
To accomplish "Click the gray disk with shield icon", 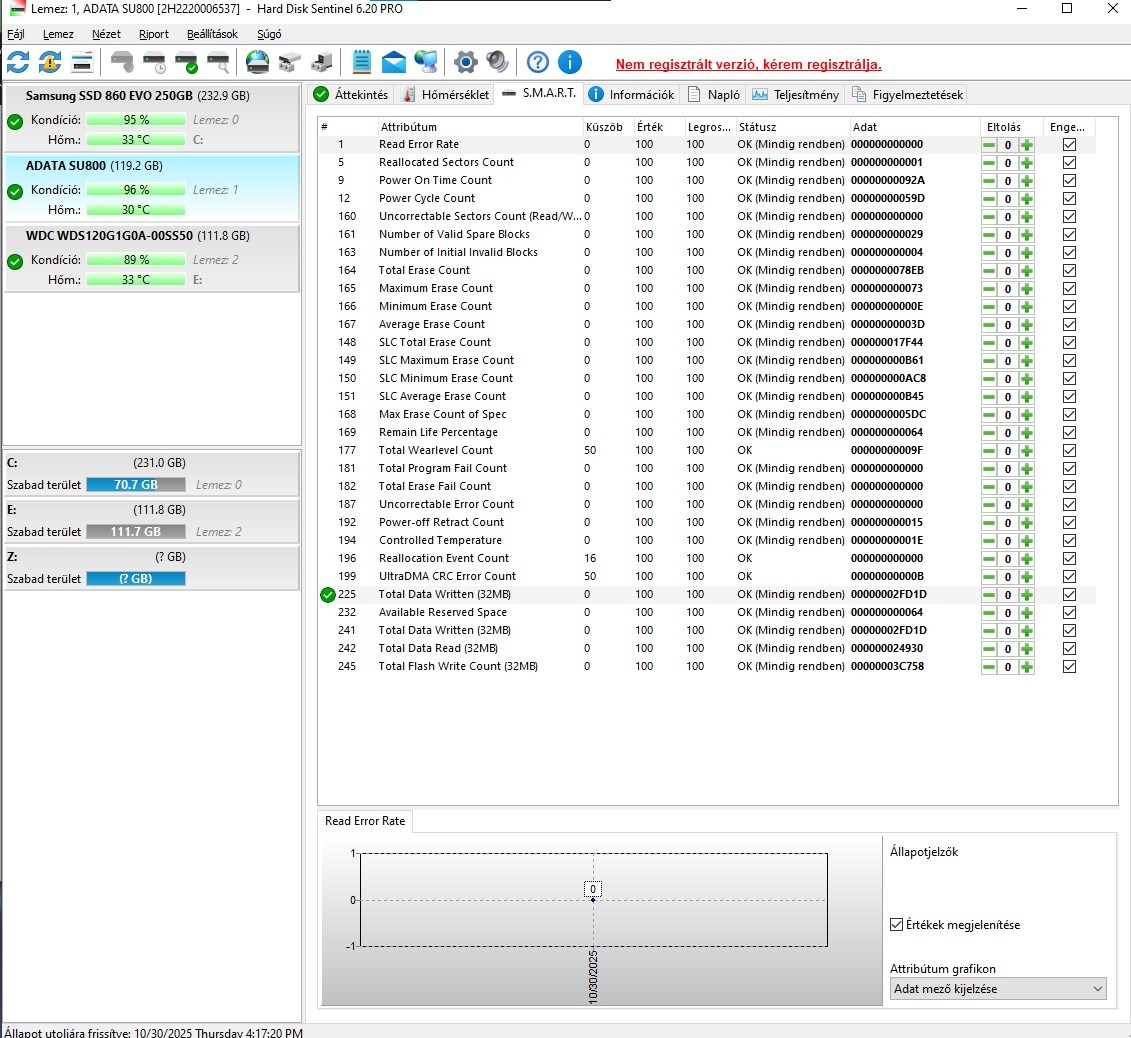I will coord(122,63).
